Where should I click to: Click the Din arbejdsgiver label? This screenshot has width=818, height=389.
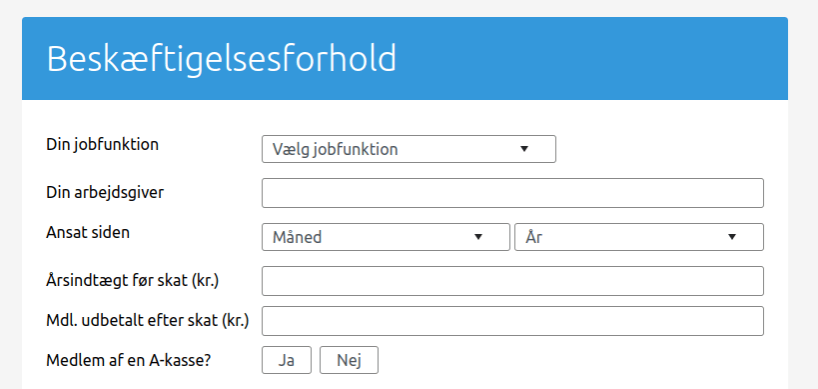(x=105, y=192)
